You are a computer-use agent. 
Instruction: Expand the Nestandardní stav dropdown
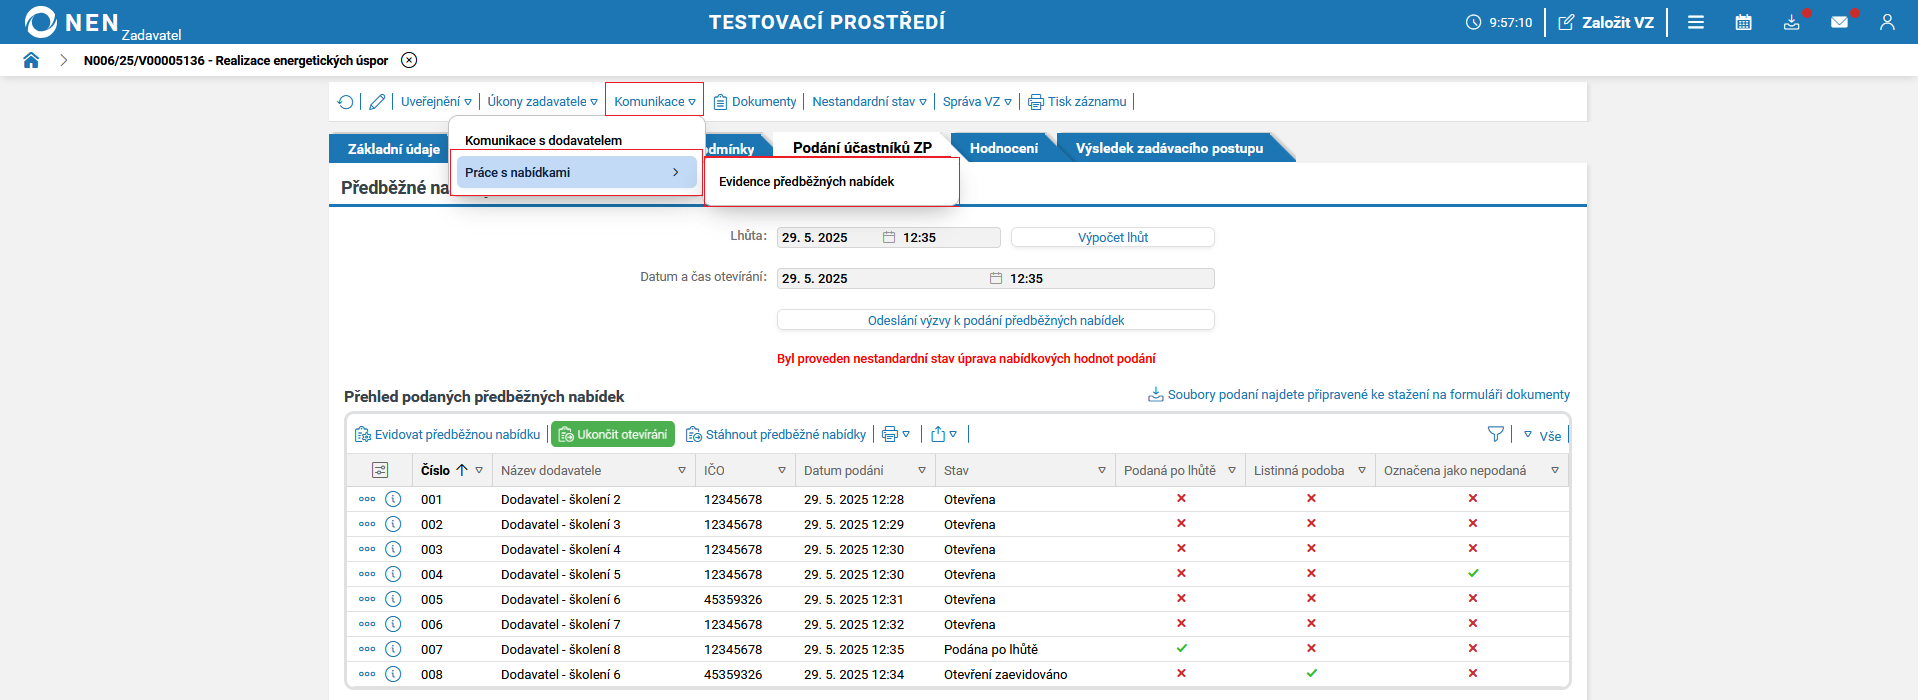[x=869, y=102]
